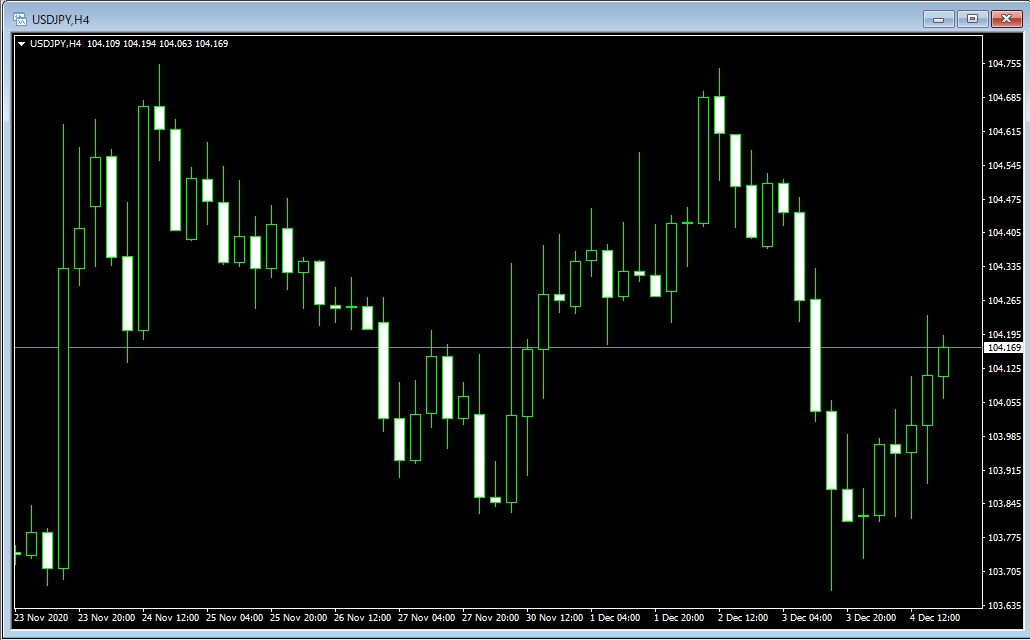Click the 23 Nov 20:00 time label

click(x=106, y=618)
